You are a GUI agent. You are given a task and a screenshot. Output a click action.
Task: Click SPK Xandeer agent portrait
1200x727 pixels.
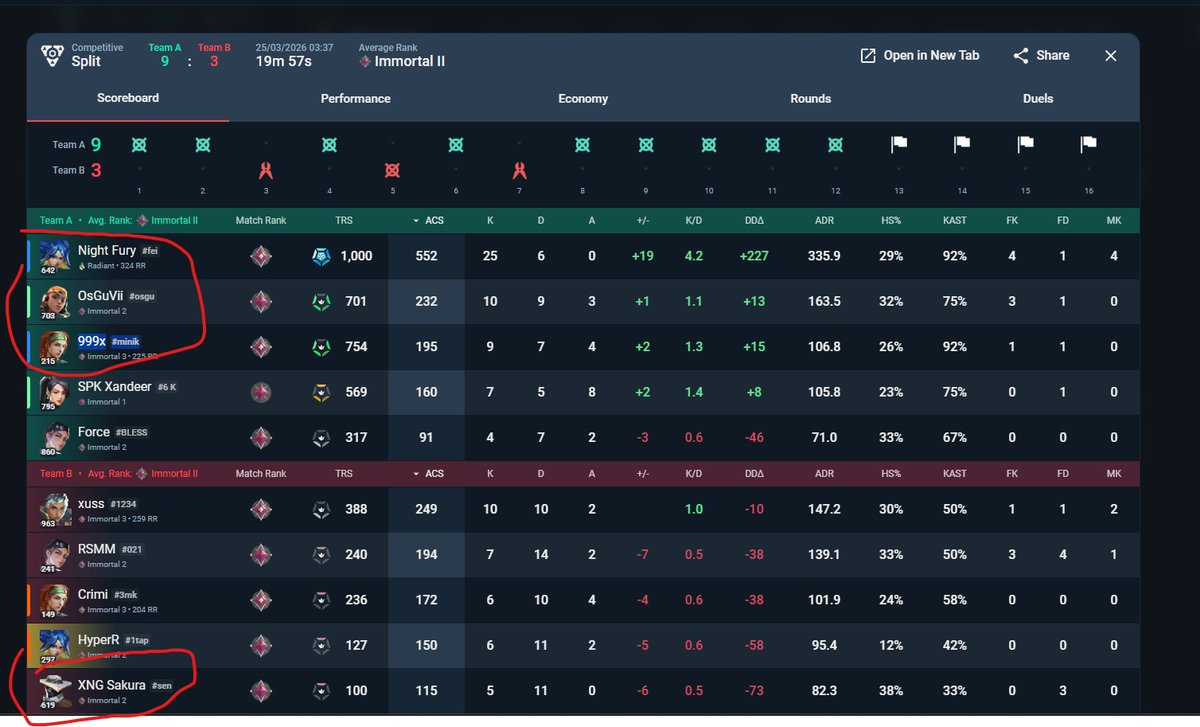(x=53, y=393)
